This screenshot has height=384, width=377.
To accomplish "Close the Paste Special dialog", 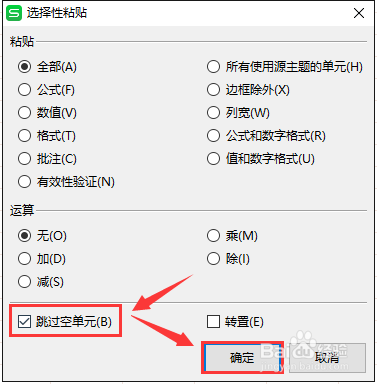I will click(359, 13).
